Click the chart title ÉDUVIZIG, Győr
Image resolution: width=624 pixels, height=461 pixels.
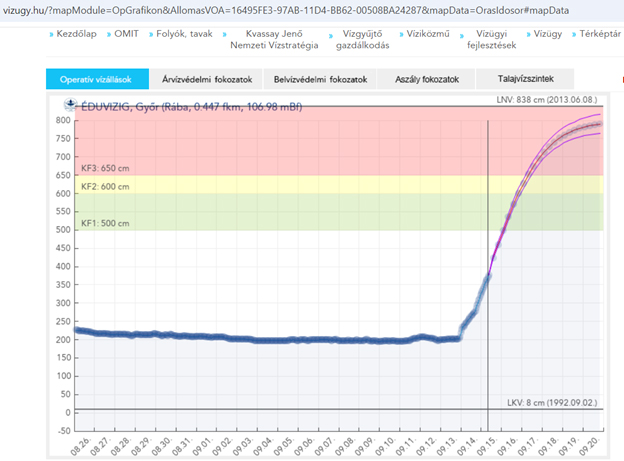click(x=191, y=106)
